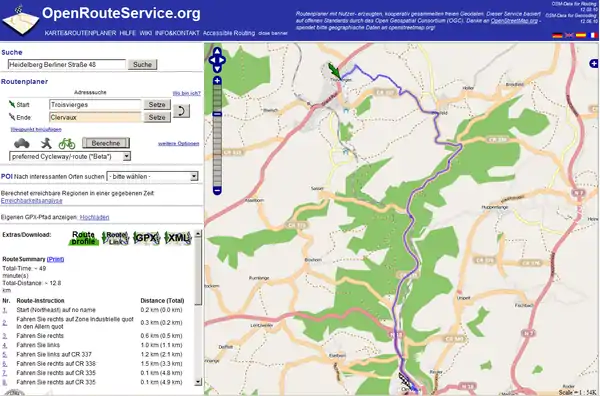Image resolution: width=600 pixels, height=396 pixels.
Task: Open the WIKI menu item
Action: pyautogui.click(x=145, y=33)
